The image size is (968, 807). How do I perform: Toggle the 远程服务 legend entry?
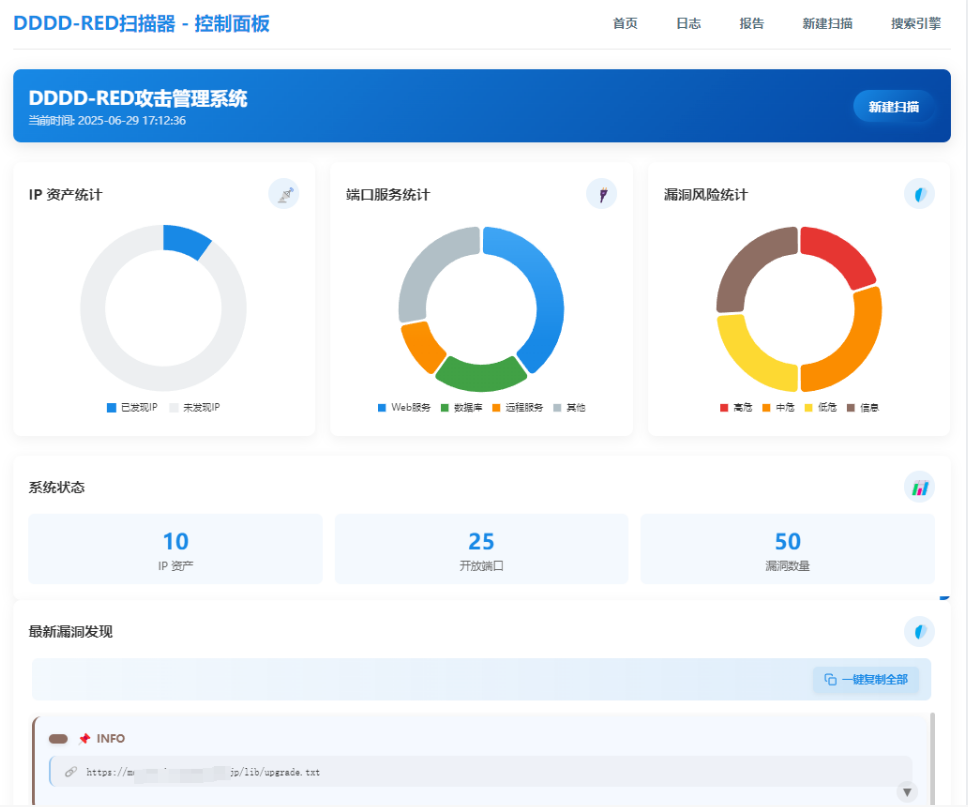pos(518,408)
